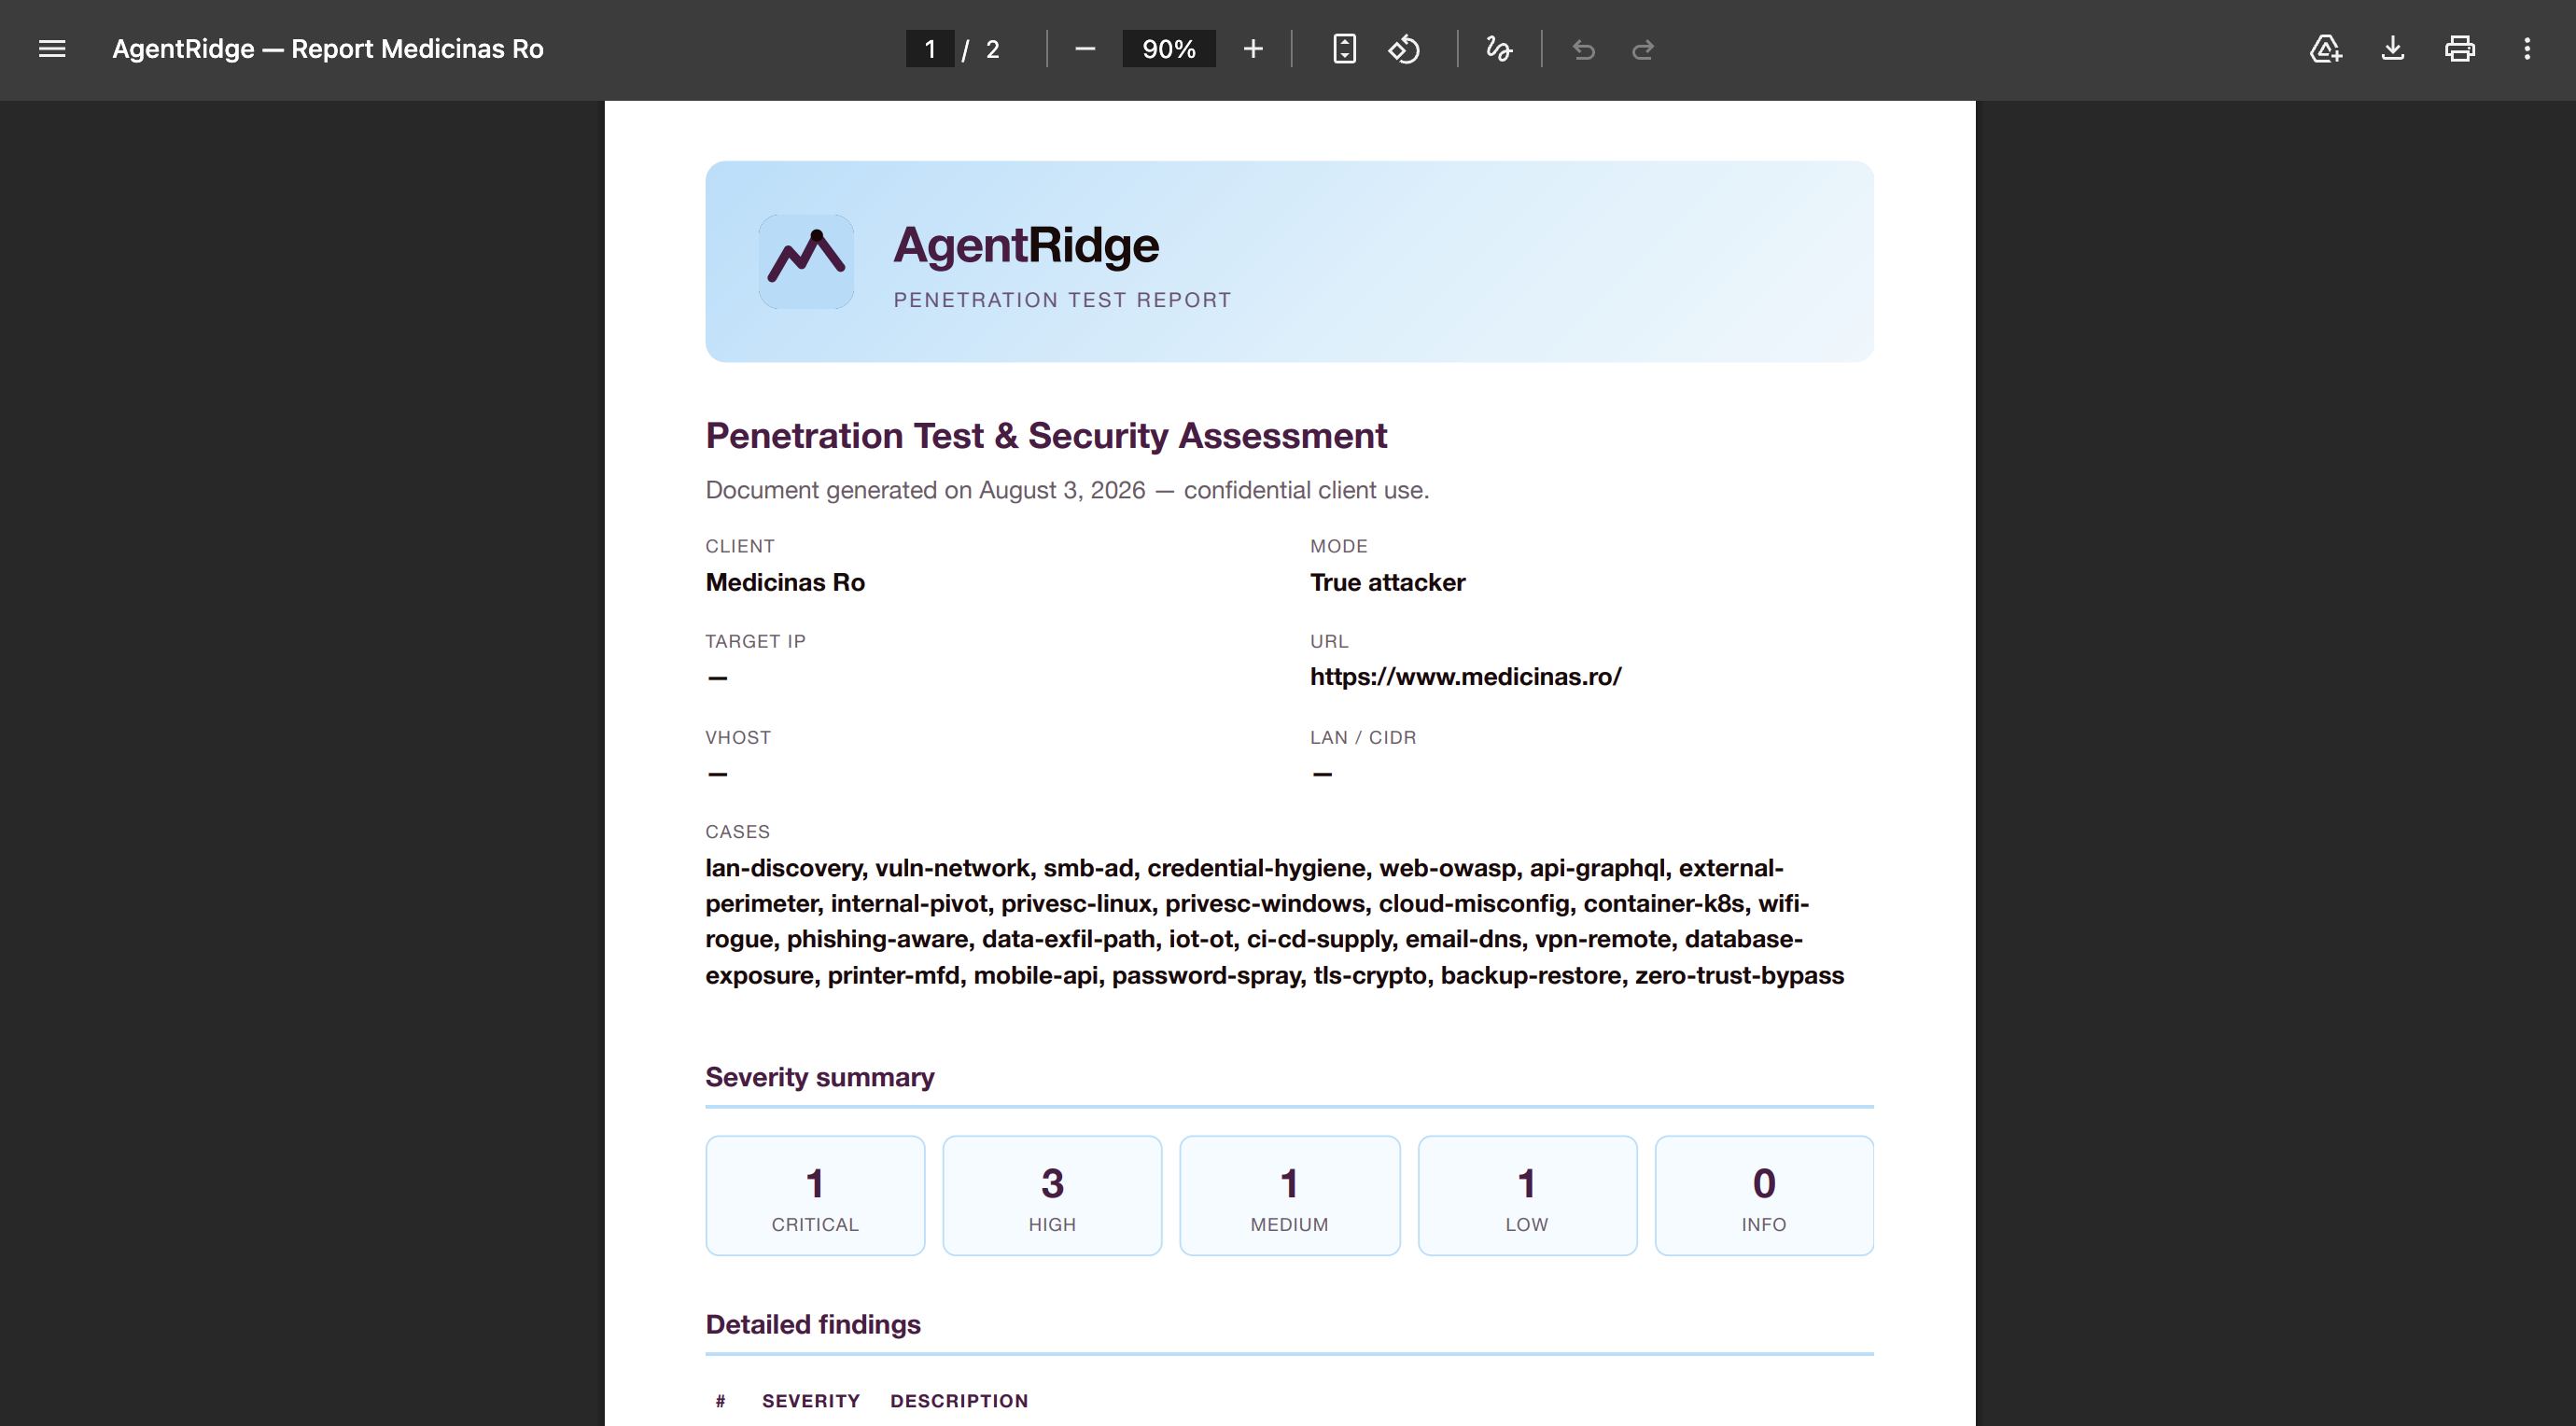This screenshot has height=1426, width=2576.
Task: Select the LOW severity card
Action: pos(1527,1195)
